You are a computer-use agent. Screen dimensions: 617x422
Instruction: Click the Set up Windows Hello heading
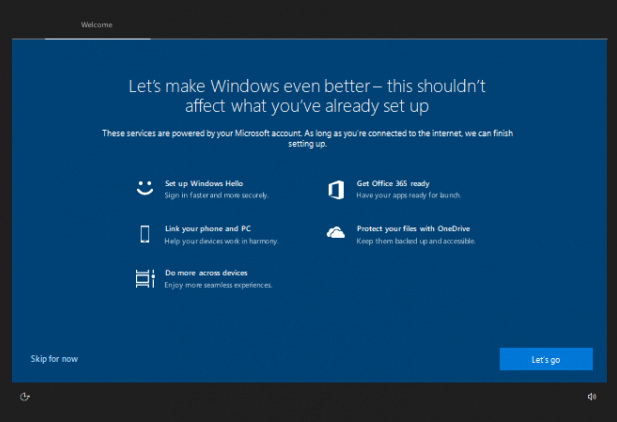pyautogui.click(x=204, y=183)
